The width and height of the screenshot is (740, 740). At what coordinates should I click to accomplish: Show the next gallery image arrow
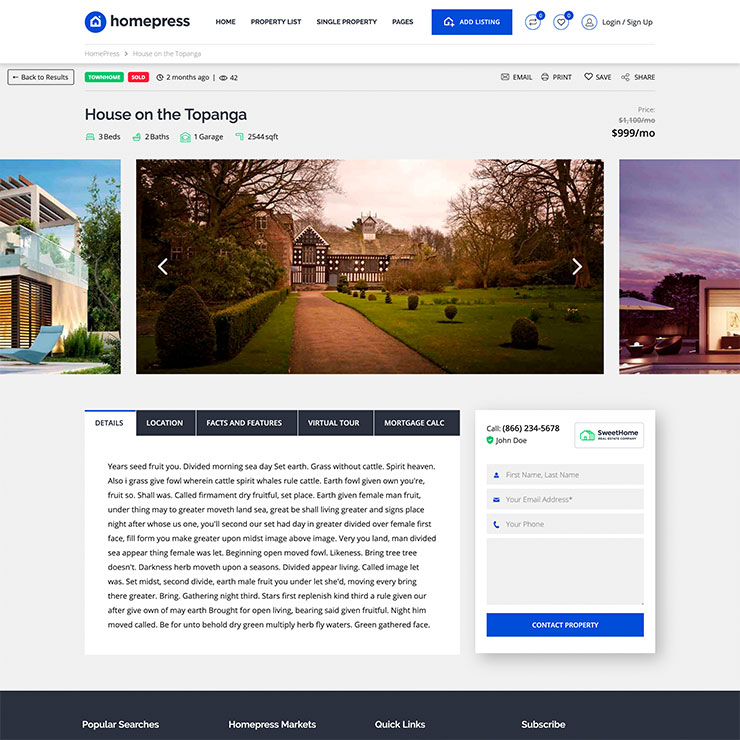click(x=576, y=266)
